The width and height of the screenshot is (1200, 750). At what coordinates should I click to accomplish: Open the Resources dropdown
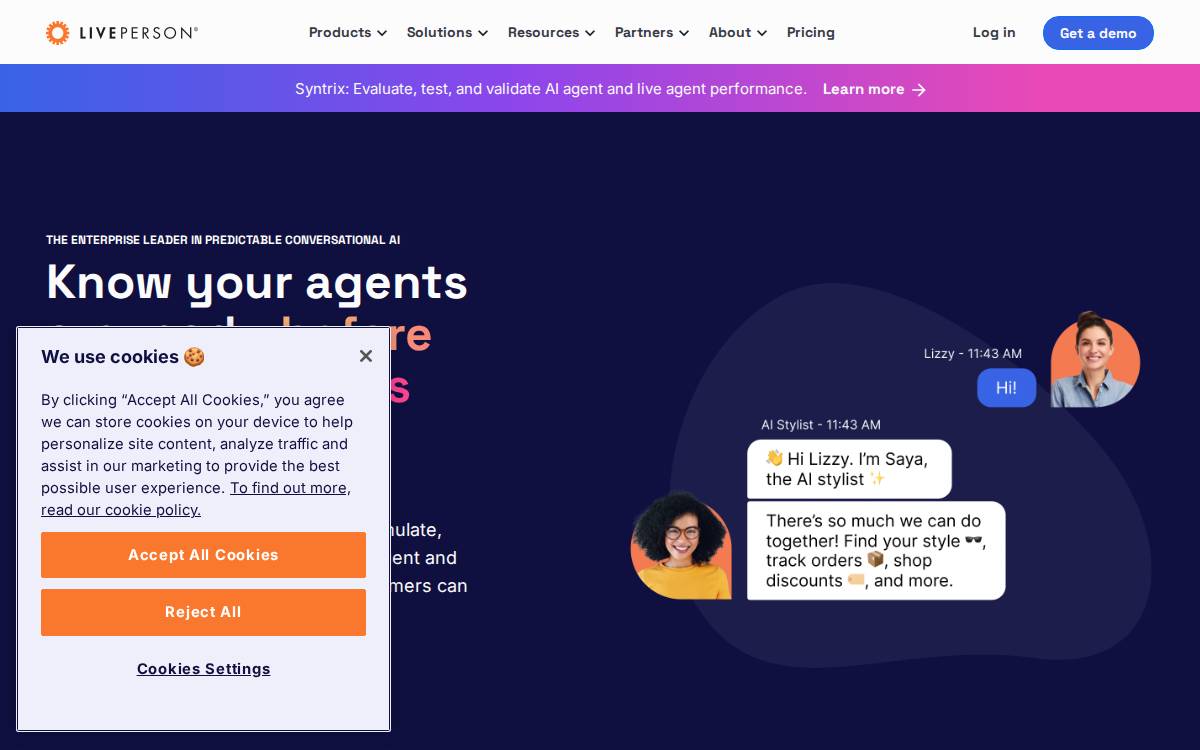[552, 32]
